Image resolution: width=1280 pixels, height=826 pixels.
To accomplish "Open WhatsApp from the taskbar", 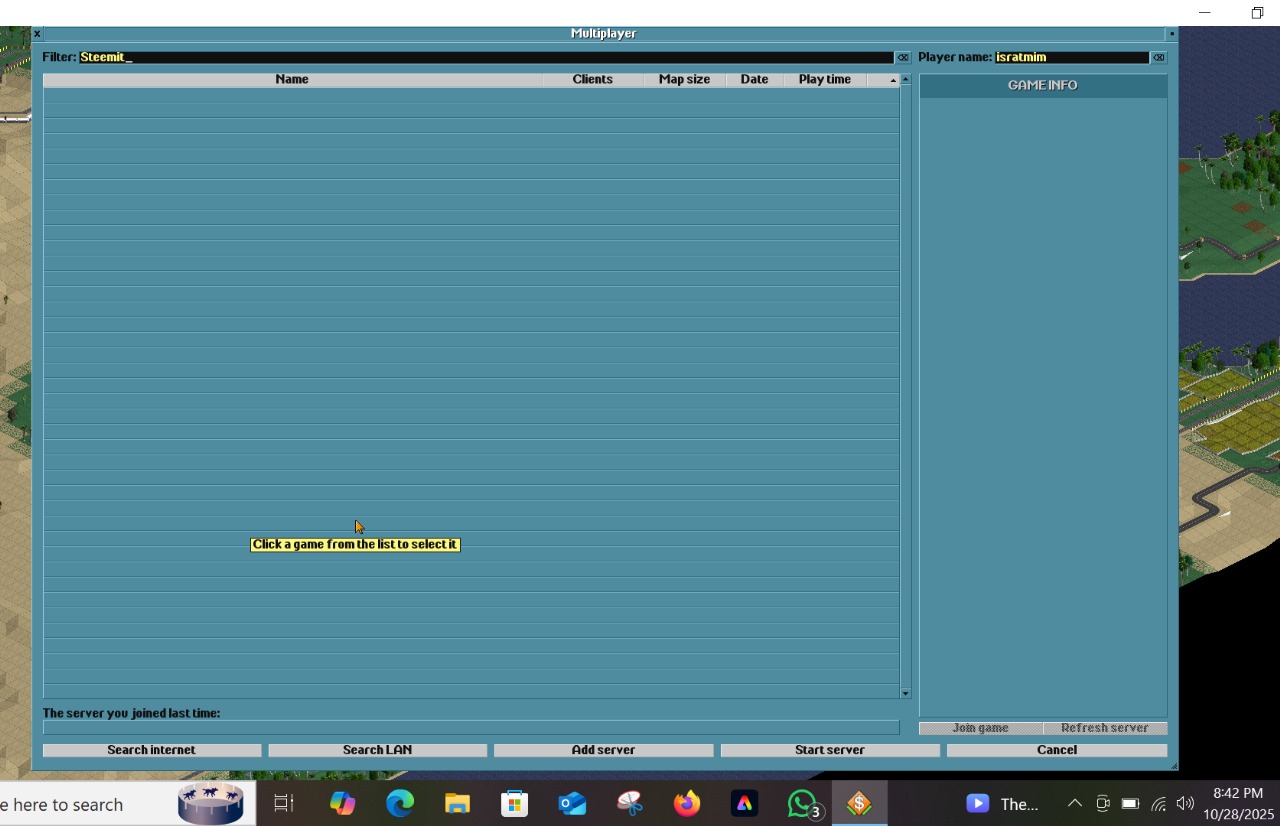I will [x=803, y=804].
